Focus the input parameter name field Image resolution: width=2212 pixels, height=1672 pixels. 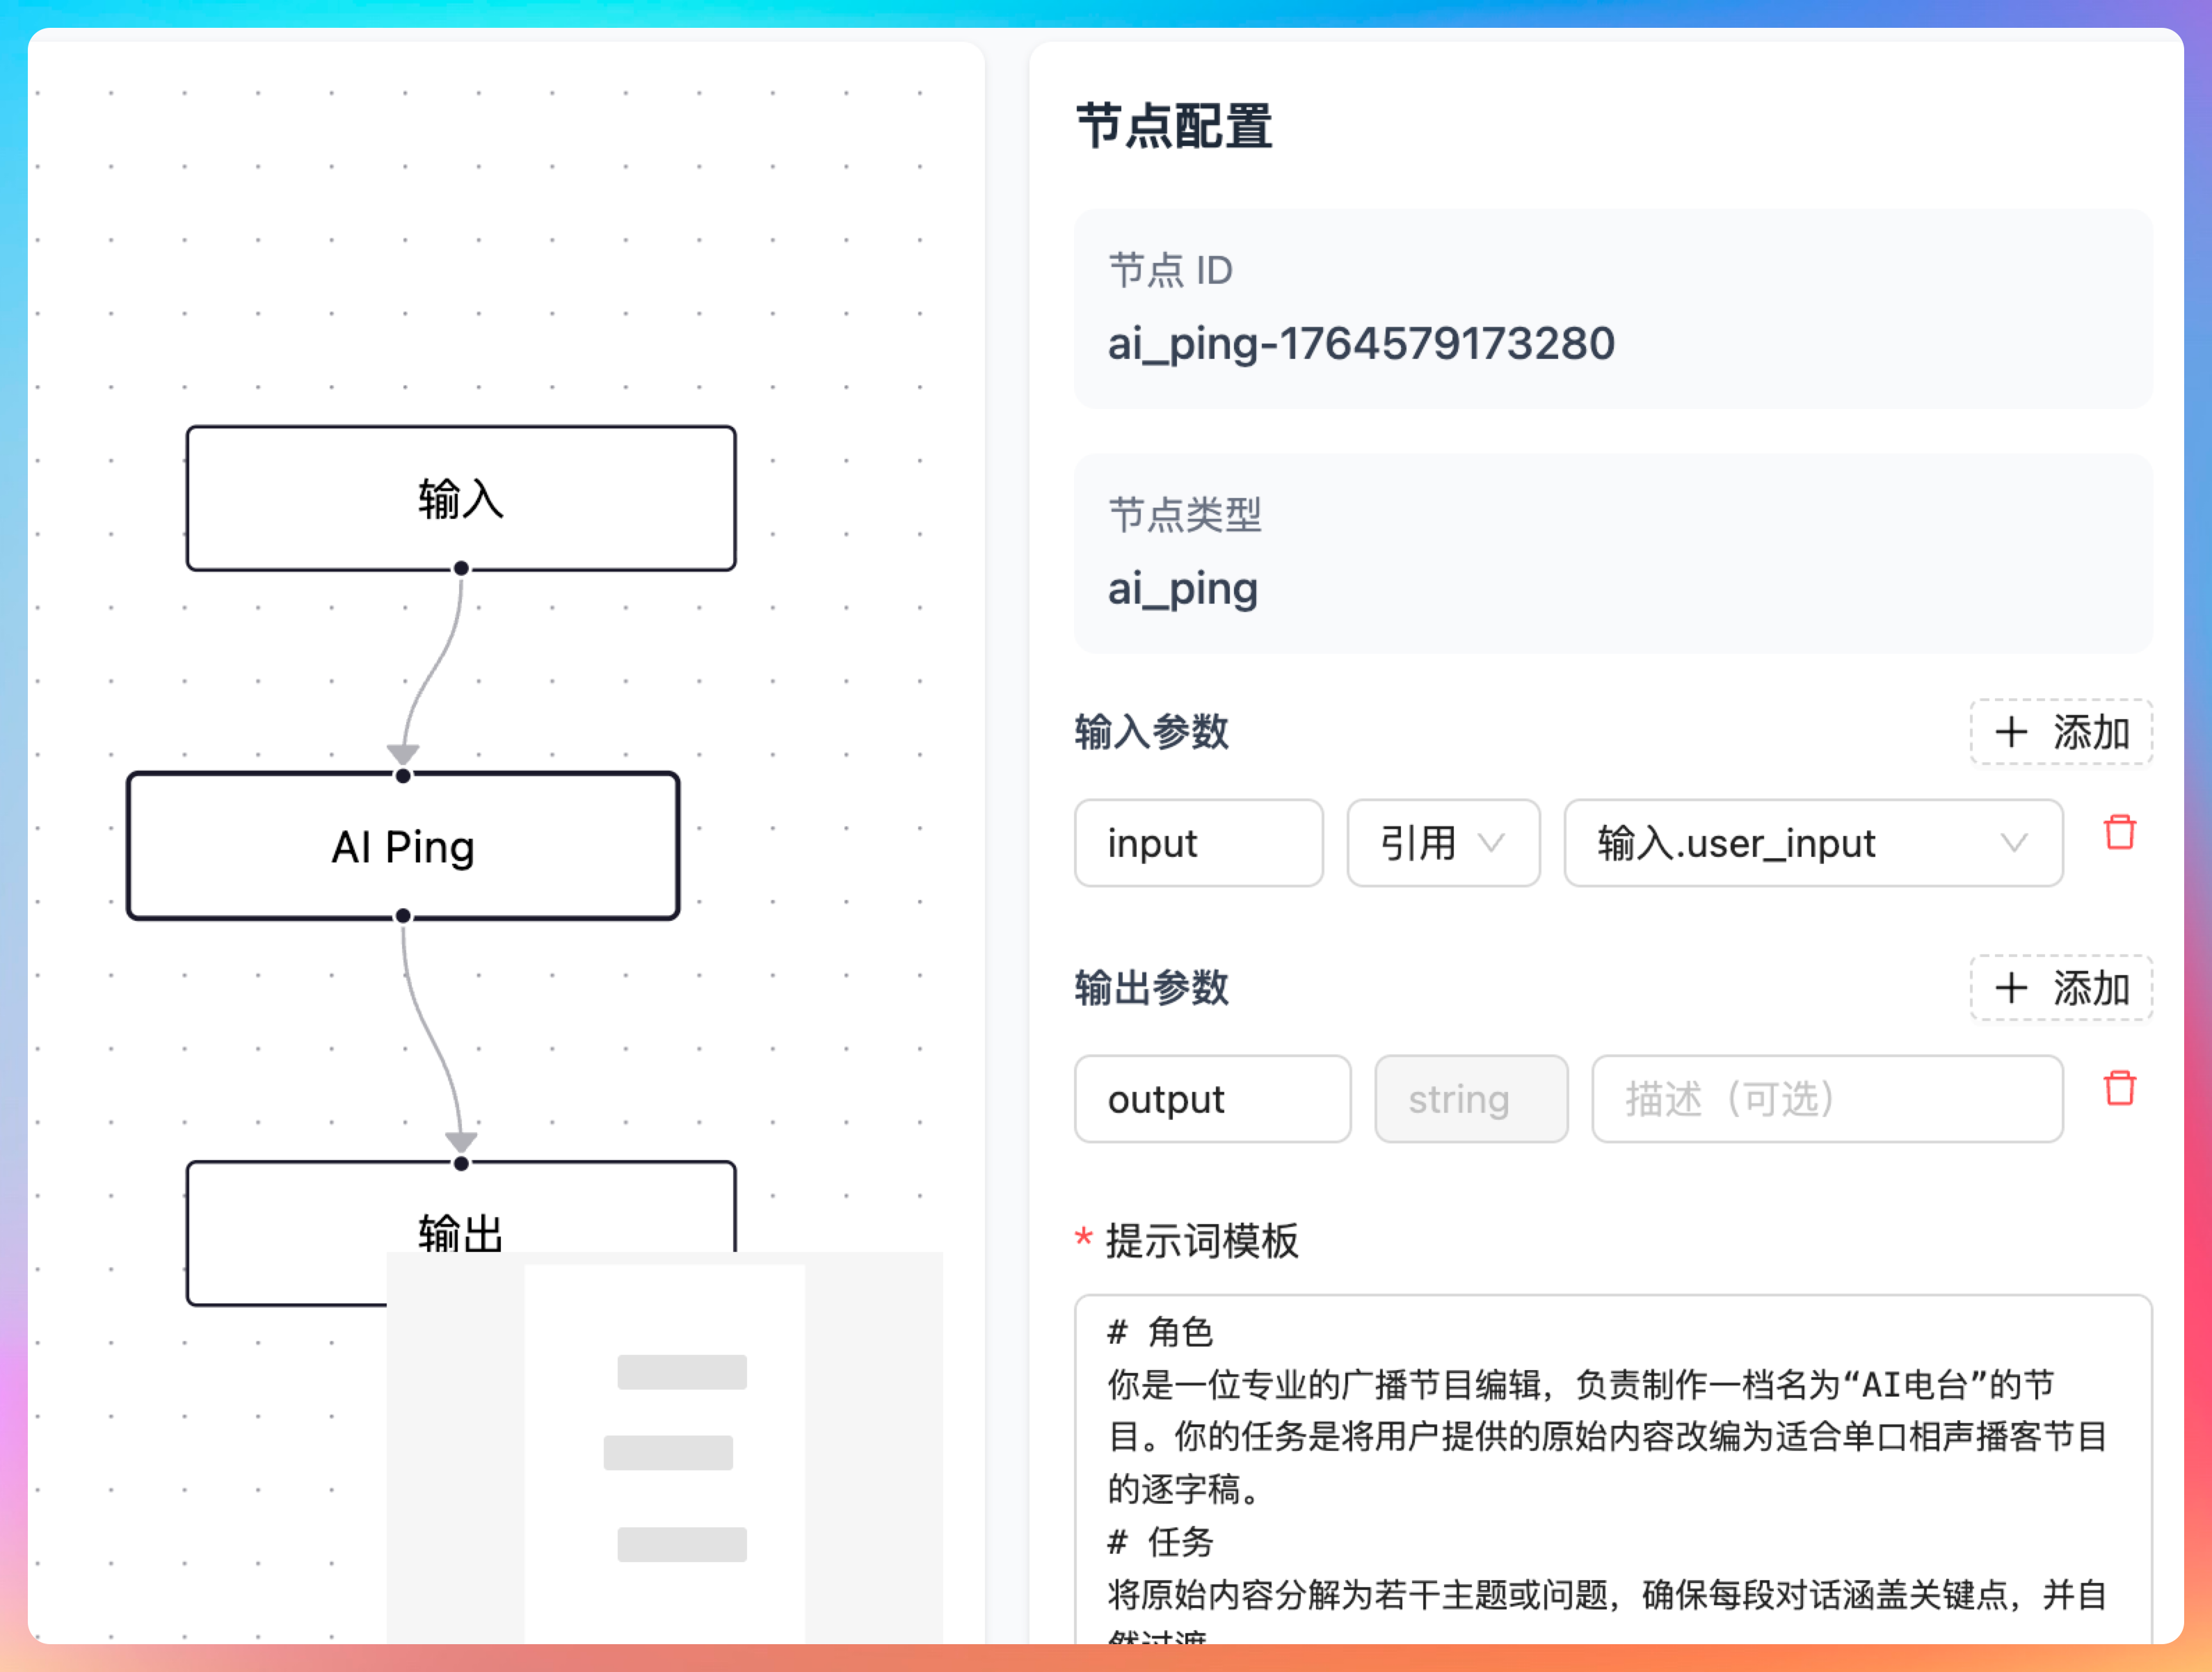coord(1198,843)
